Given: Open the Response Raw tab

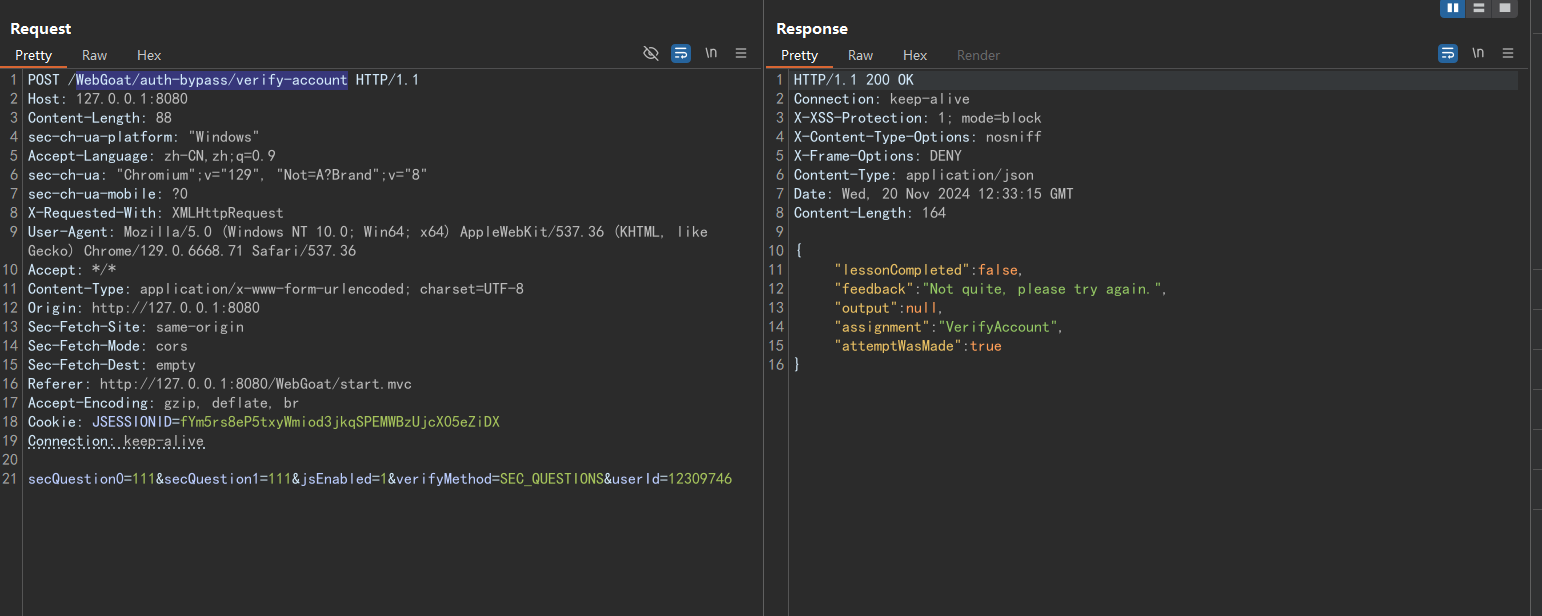Looking at the screenshot, I should coord(860,55).
